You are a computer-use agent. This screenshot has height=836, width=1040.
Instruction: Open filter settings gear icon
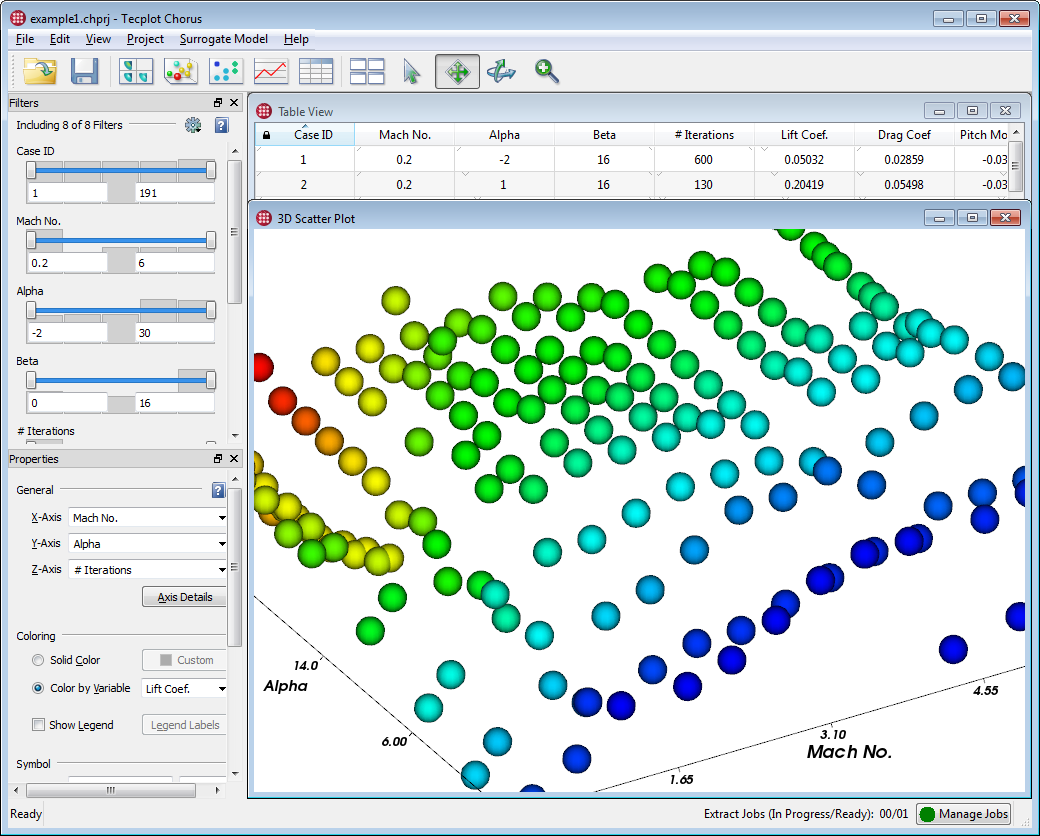click(x=193, y=125)
